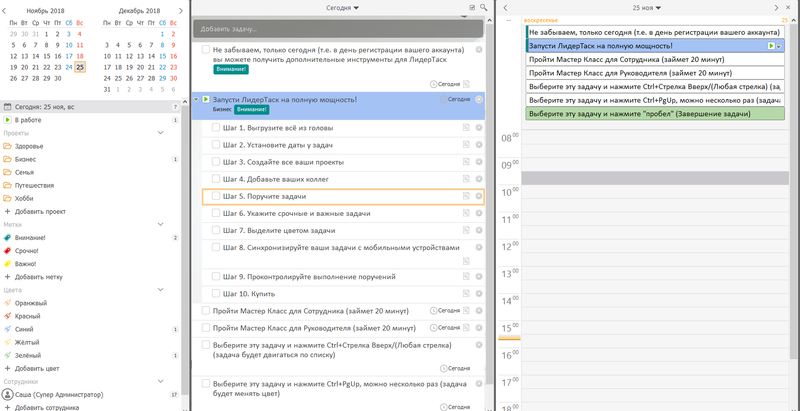Collapse the Запусти ЛидерТаск subtask tree
Viewport: 800px width, 411px height.
(196, 100)
